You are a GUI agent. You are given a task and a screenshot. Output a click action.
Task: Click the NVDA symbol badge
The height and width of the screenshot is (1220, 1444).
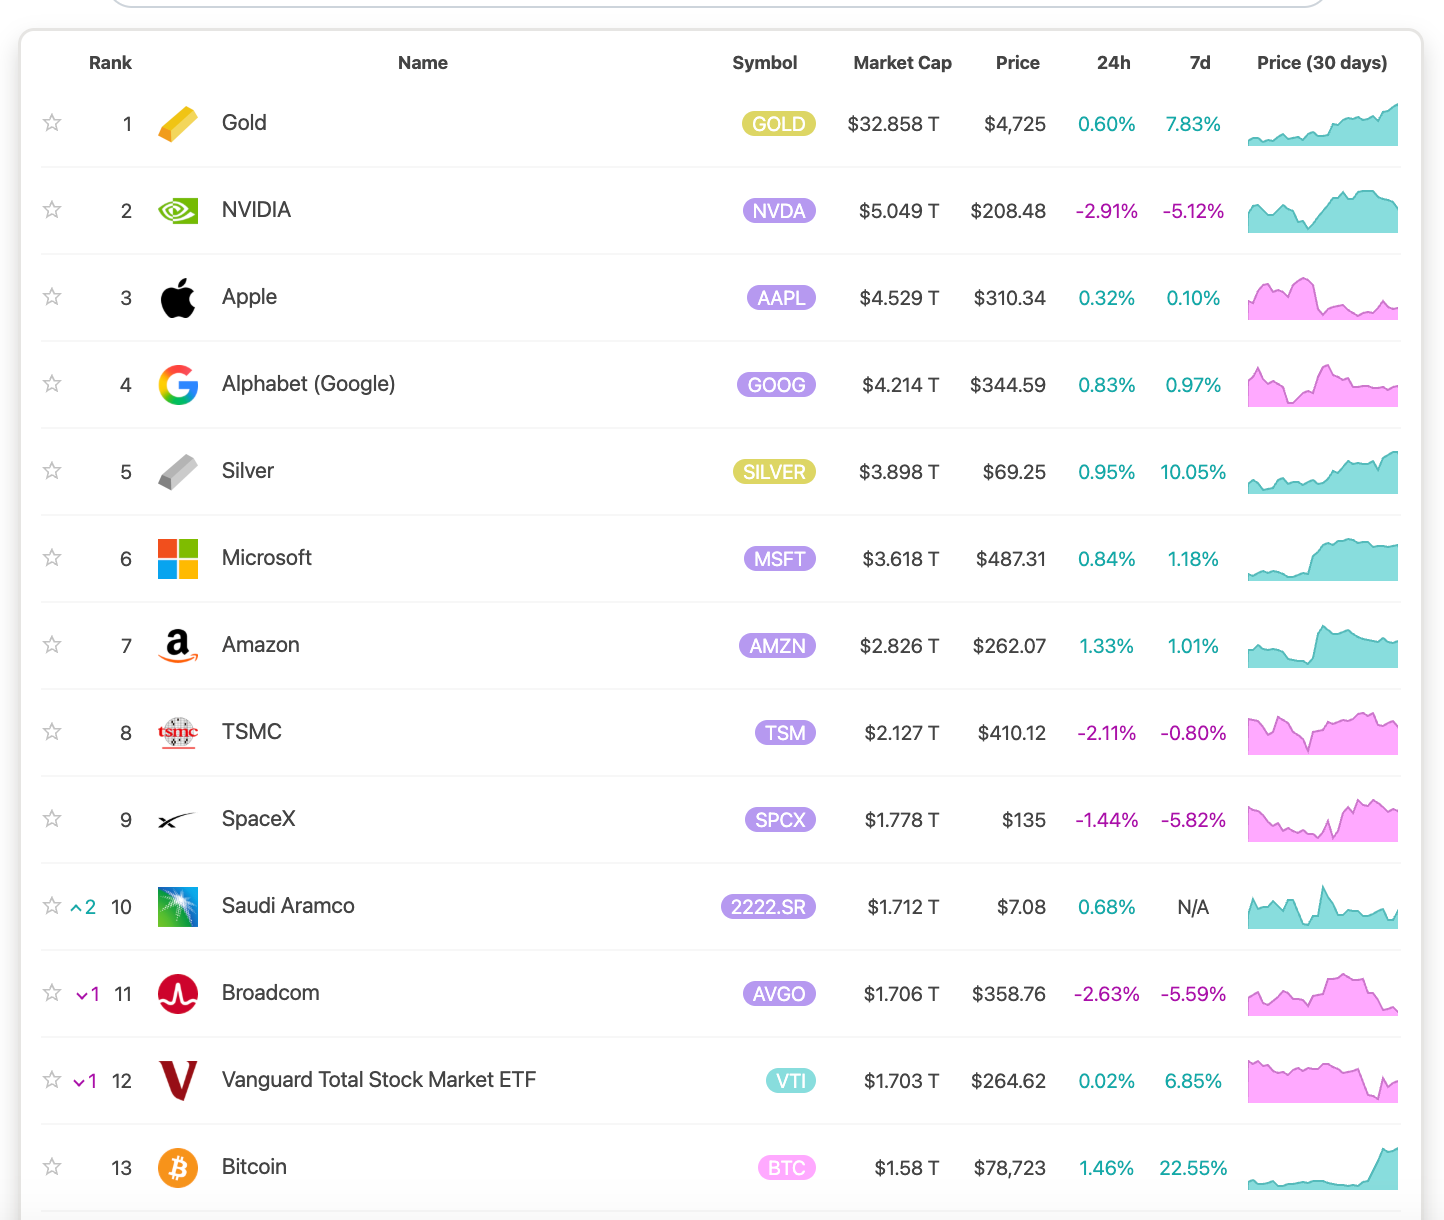[x=779, y=211]
